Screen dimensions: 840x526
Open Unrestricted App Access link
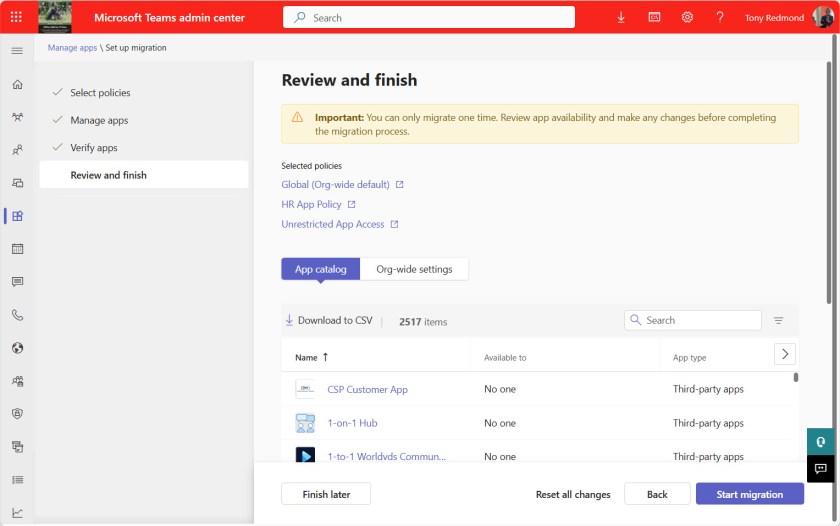pyautogui.click(x=333, y=224)
